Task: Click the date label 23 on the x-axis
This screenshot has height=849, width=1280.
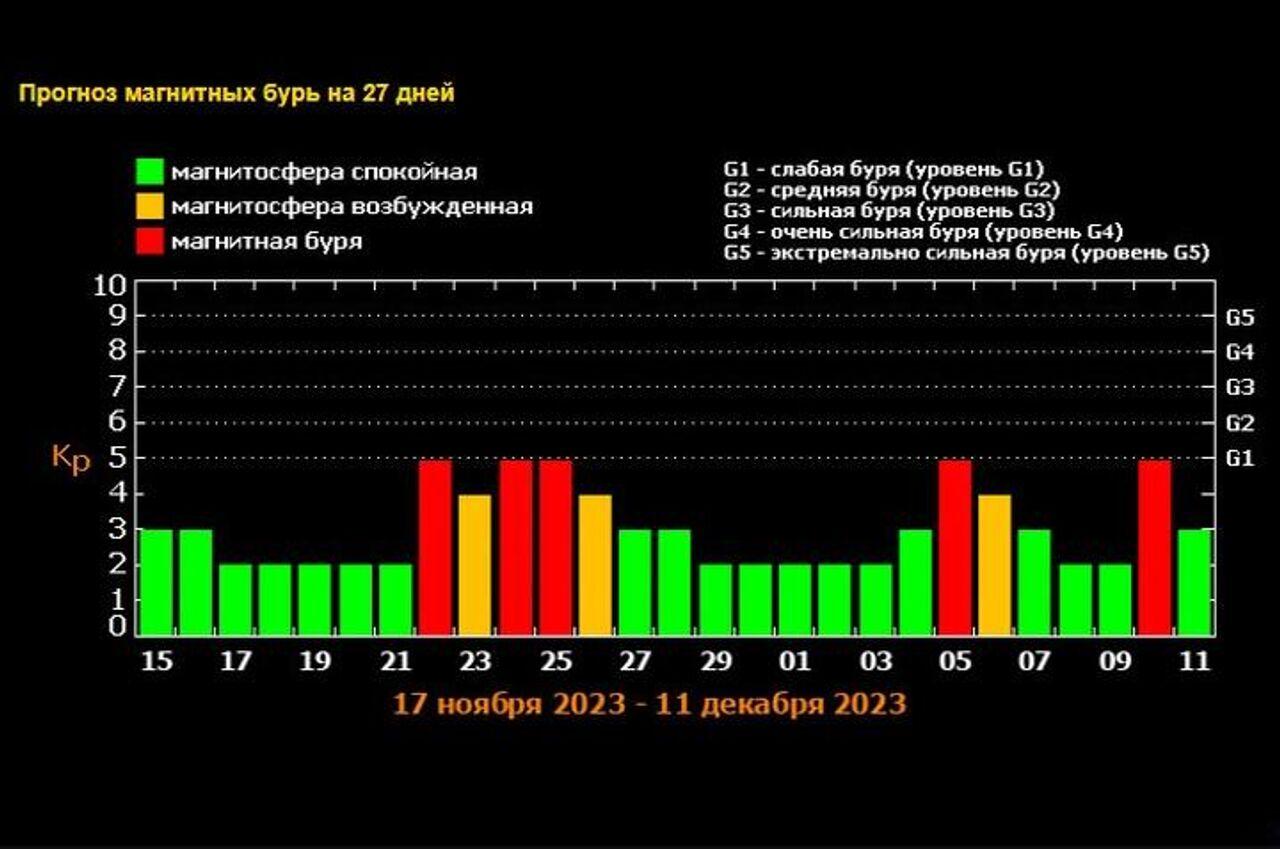Action: point(476,662)
